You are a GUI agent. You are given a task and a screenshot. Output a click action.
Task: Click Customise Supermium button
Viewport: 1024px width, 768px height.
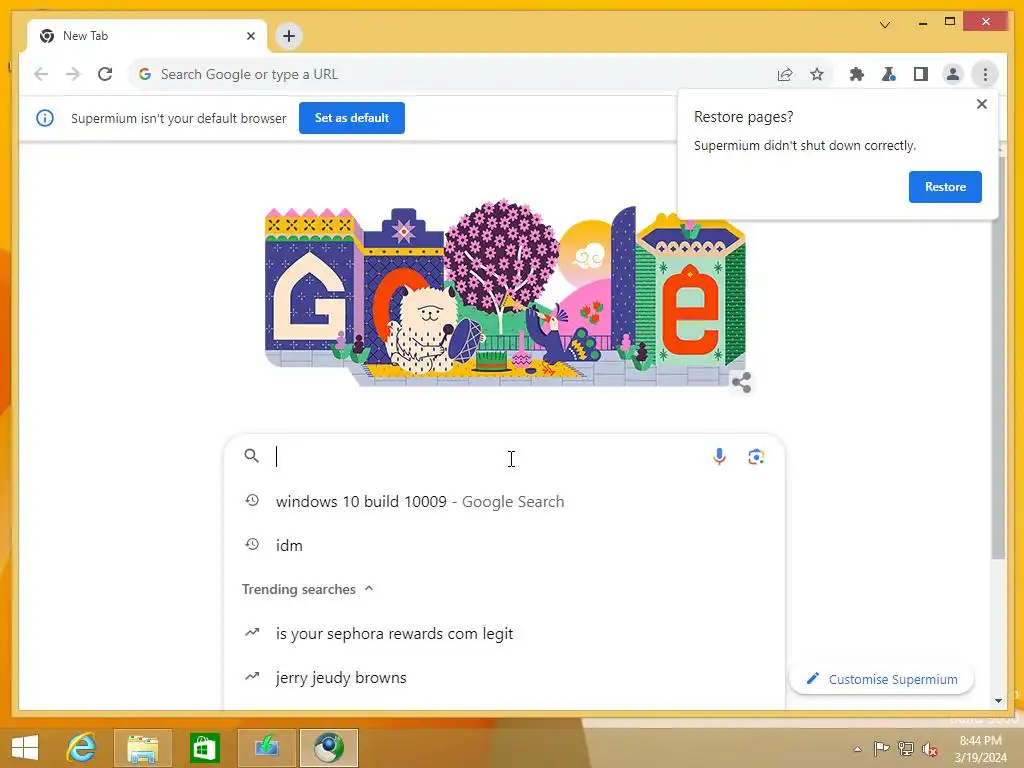[x=882, y=679]
